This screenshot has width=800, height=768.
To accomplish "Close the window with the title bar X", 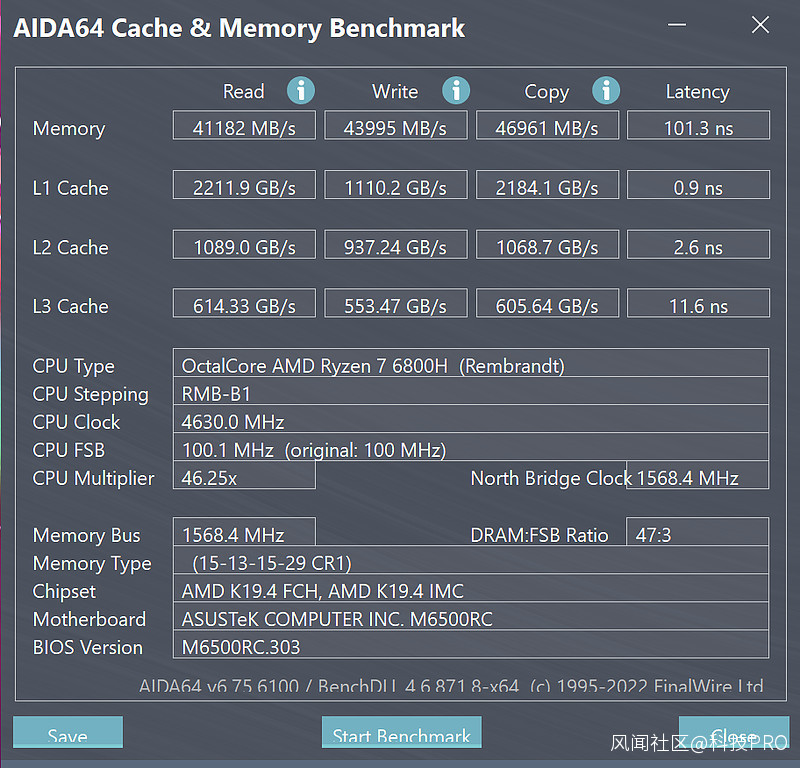I will pyautogui.click(x=760, y=26).
